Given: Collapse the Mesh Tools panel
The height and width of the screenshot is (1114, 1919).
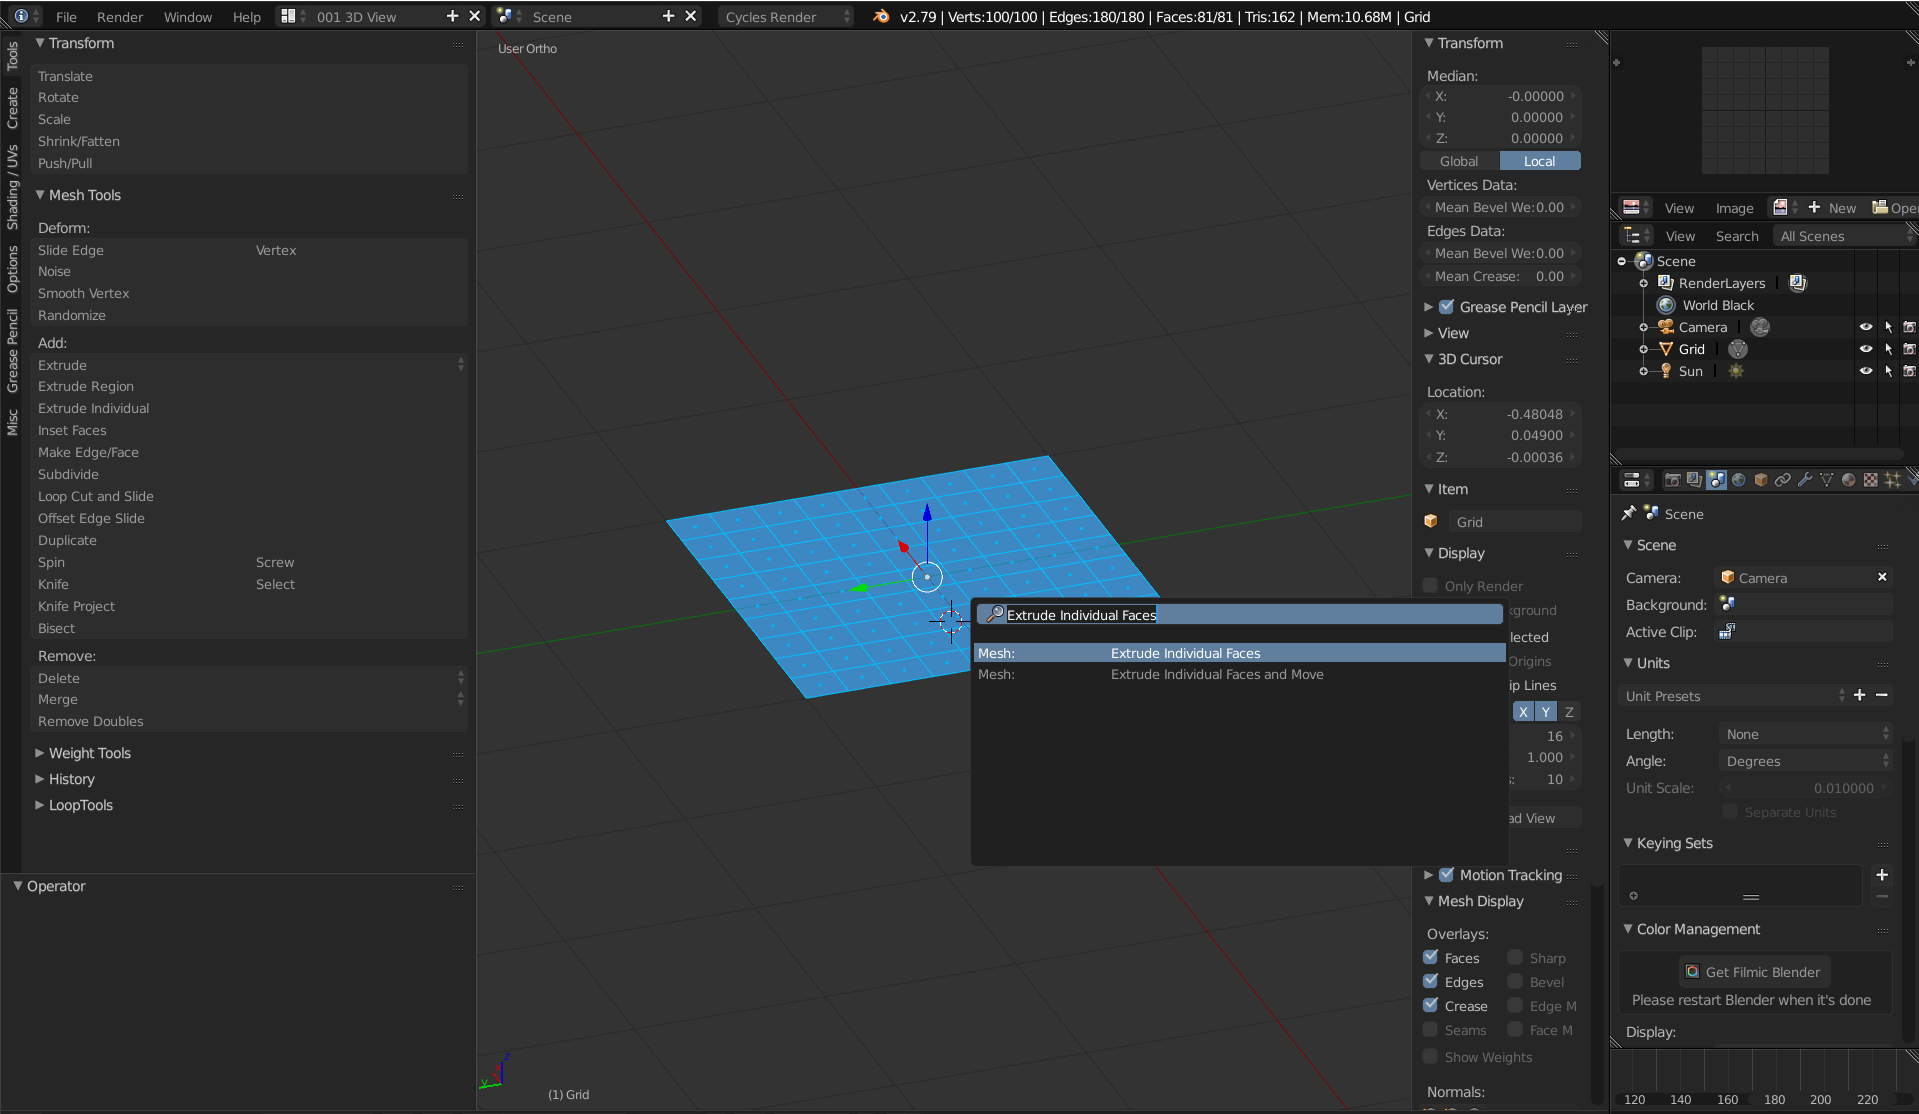Looking at the screenshot, I should click(40, 195).
